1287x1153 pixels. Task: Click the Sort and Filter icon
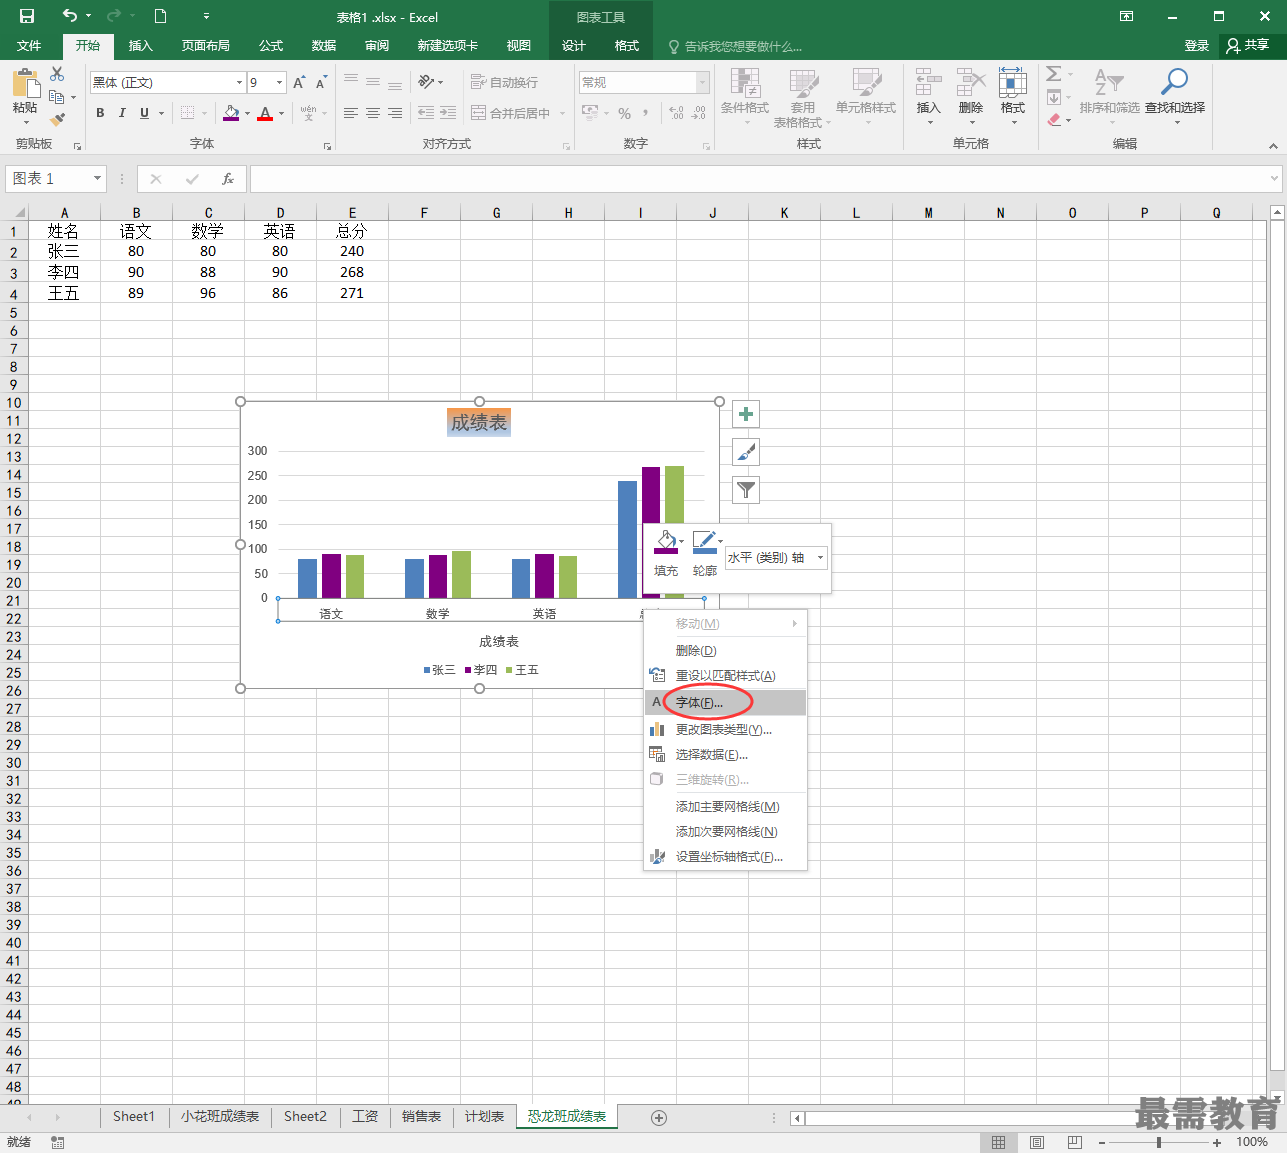(x=1109, y=83)
